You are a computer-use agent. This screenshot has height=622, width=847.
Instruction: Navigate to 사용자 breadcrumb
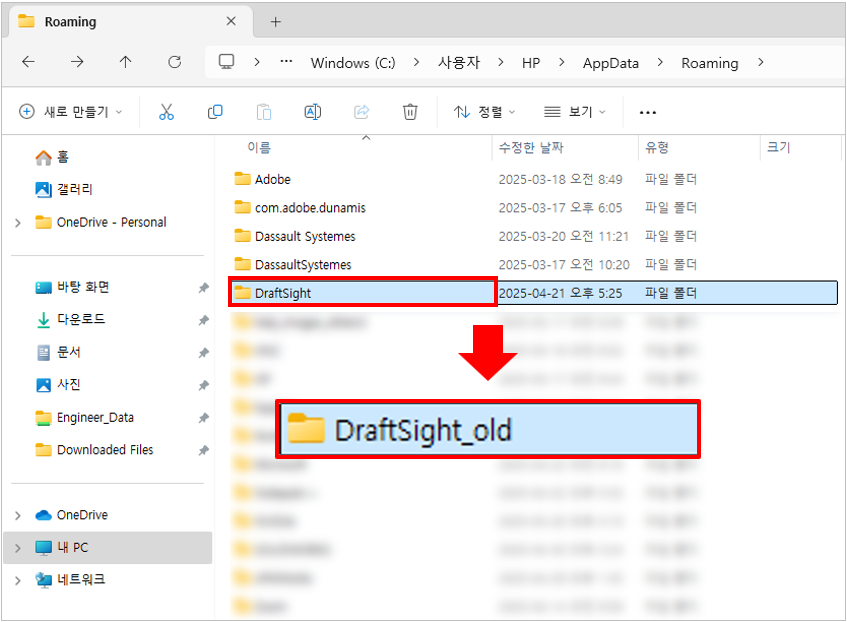(459, 63)
